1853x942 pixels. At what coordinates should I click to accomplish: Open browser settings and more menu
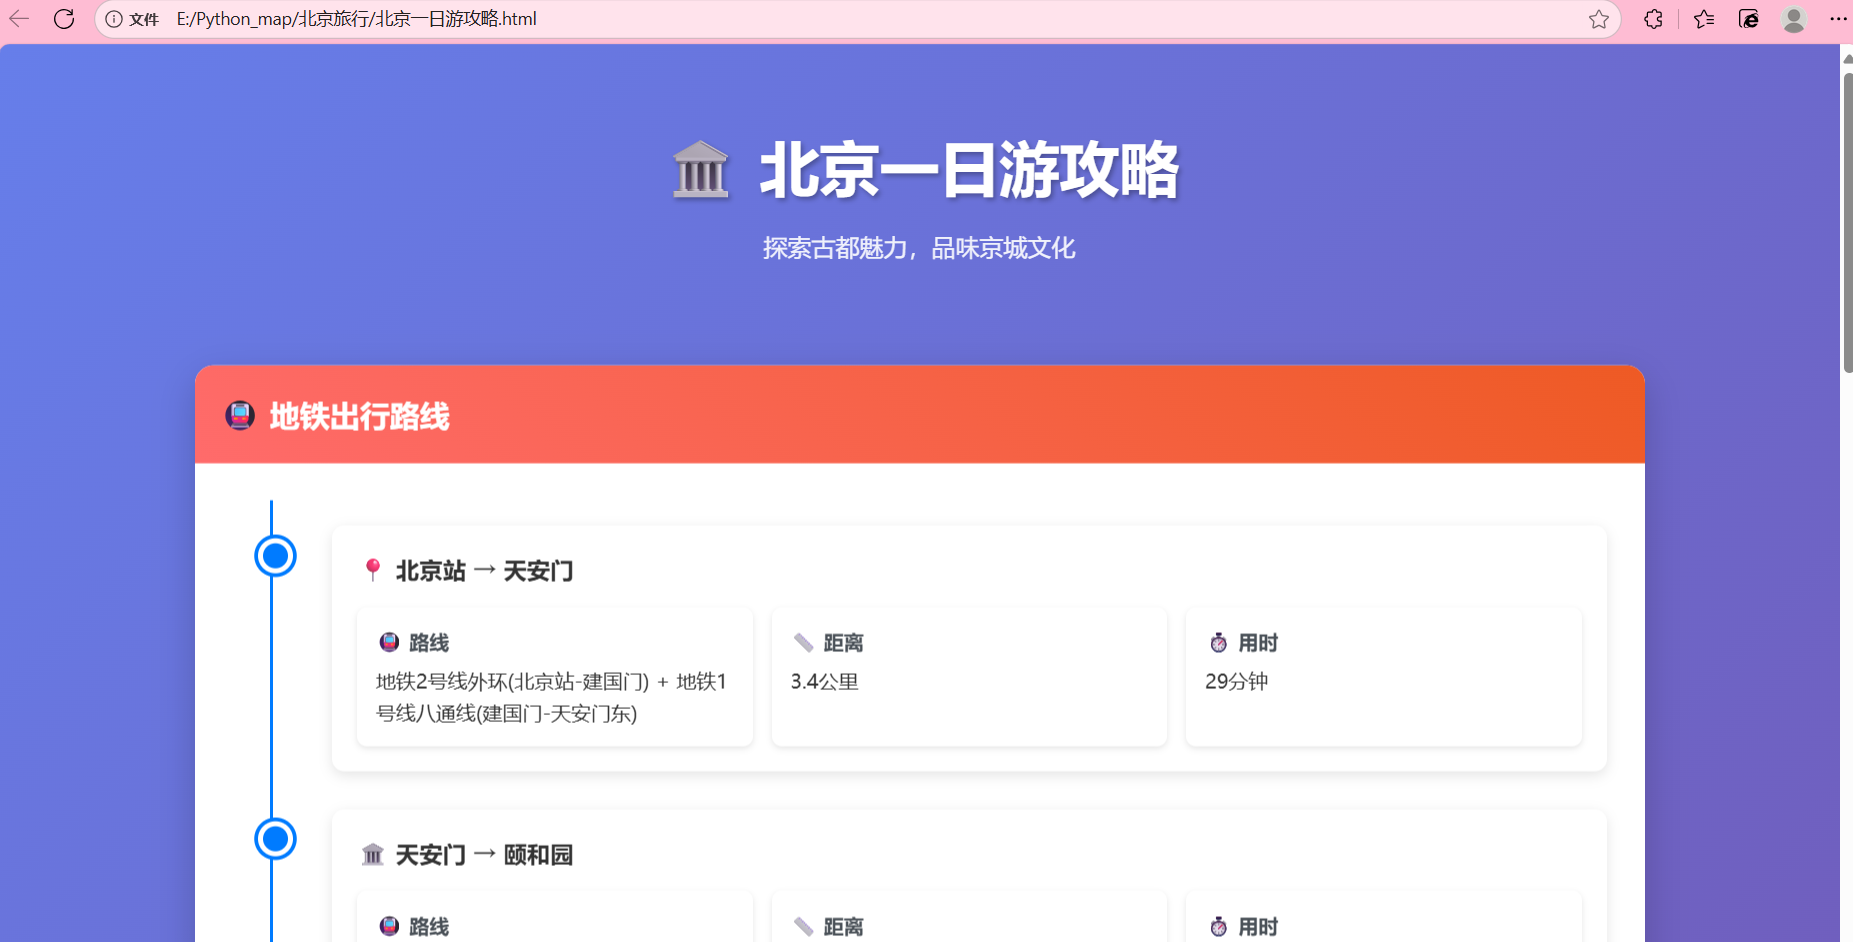click(x=1838, y=19)
